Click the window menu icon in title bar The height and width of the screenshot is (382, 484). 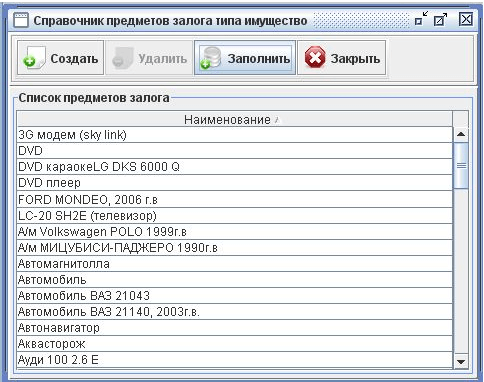pos(20,20)
